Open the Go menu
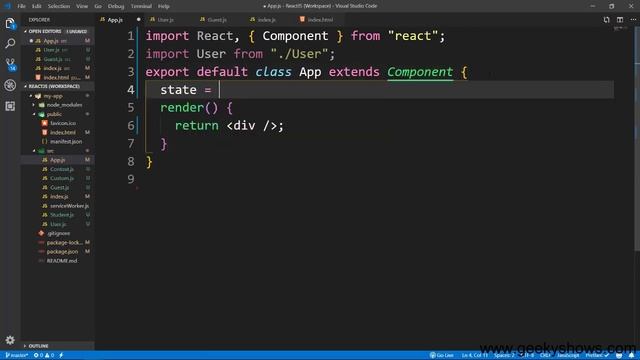Viewport: 640px width, 360px height. pyautogui.click(x=98, y=6)
